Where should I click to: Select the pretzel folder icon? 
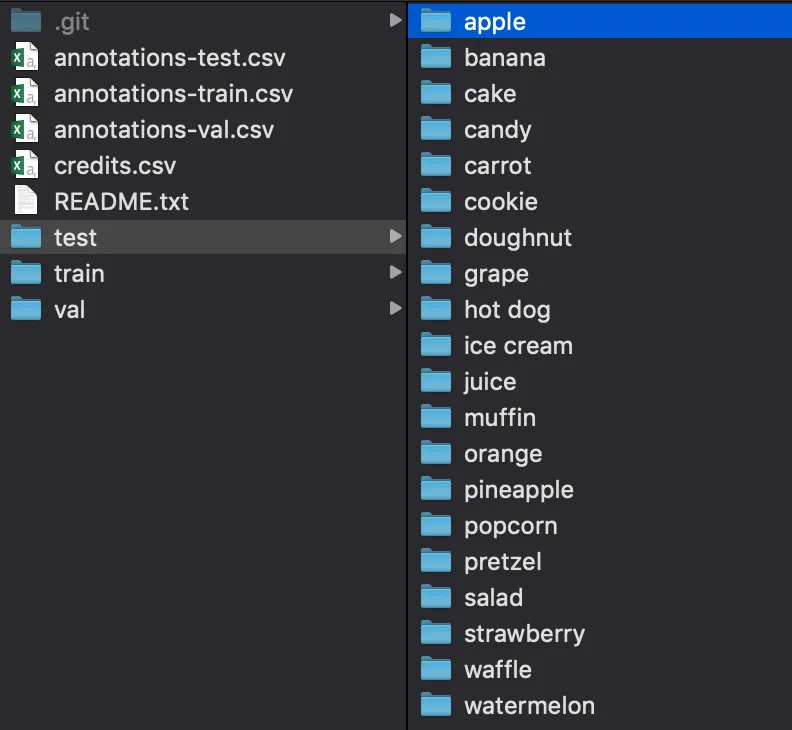[436, 561]
